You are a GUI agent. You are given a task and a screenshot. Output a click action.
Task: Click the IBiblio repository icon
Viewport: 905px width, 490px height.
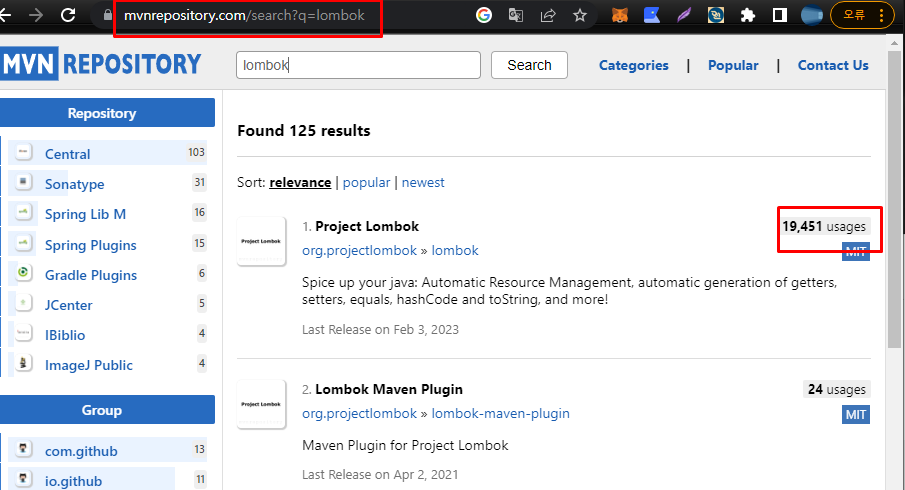(23, 332)
